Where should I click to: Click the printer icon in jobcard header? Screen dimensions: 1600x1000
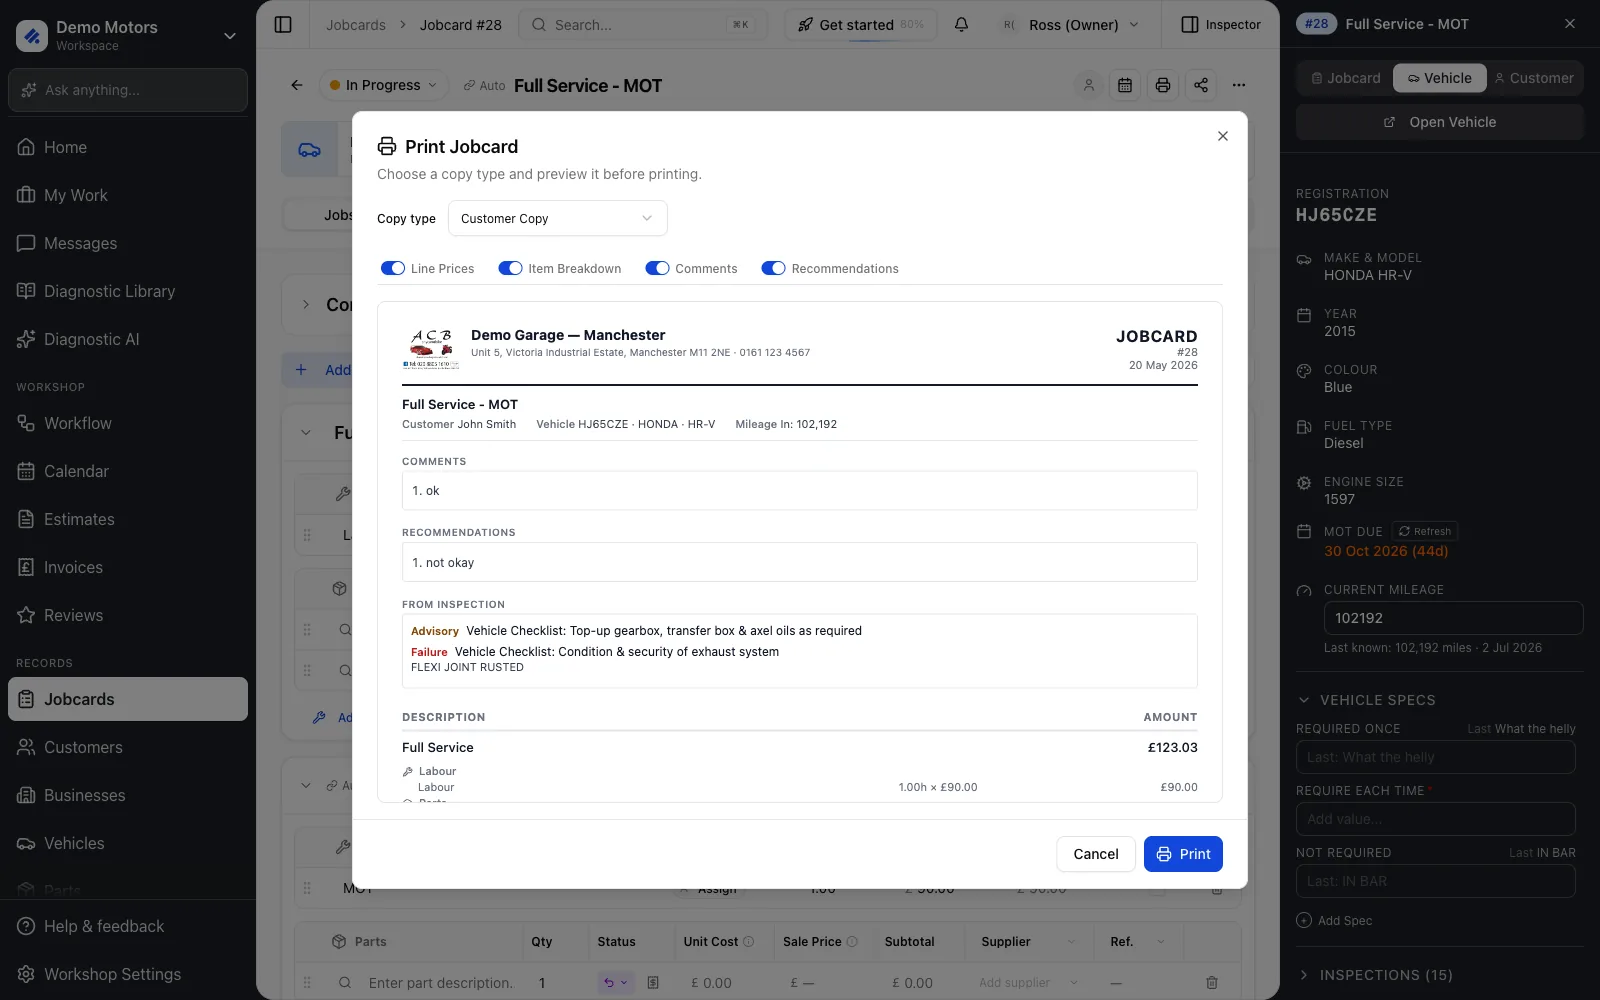1163,85
